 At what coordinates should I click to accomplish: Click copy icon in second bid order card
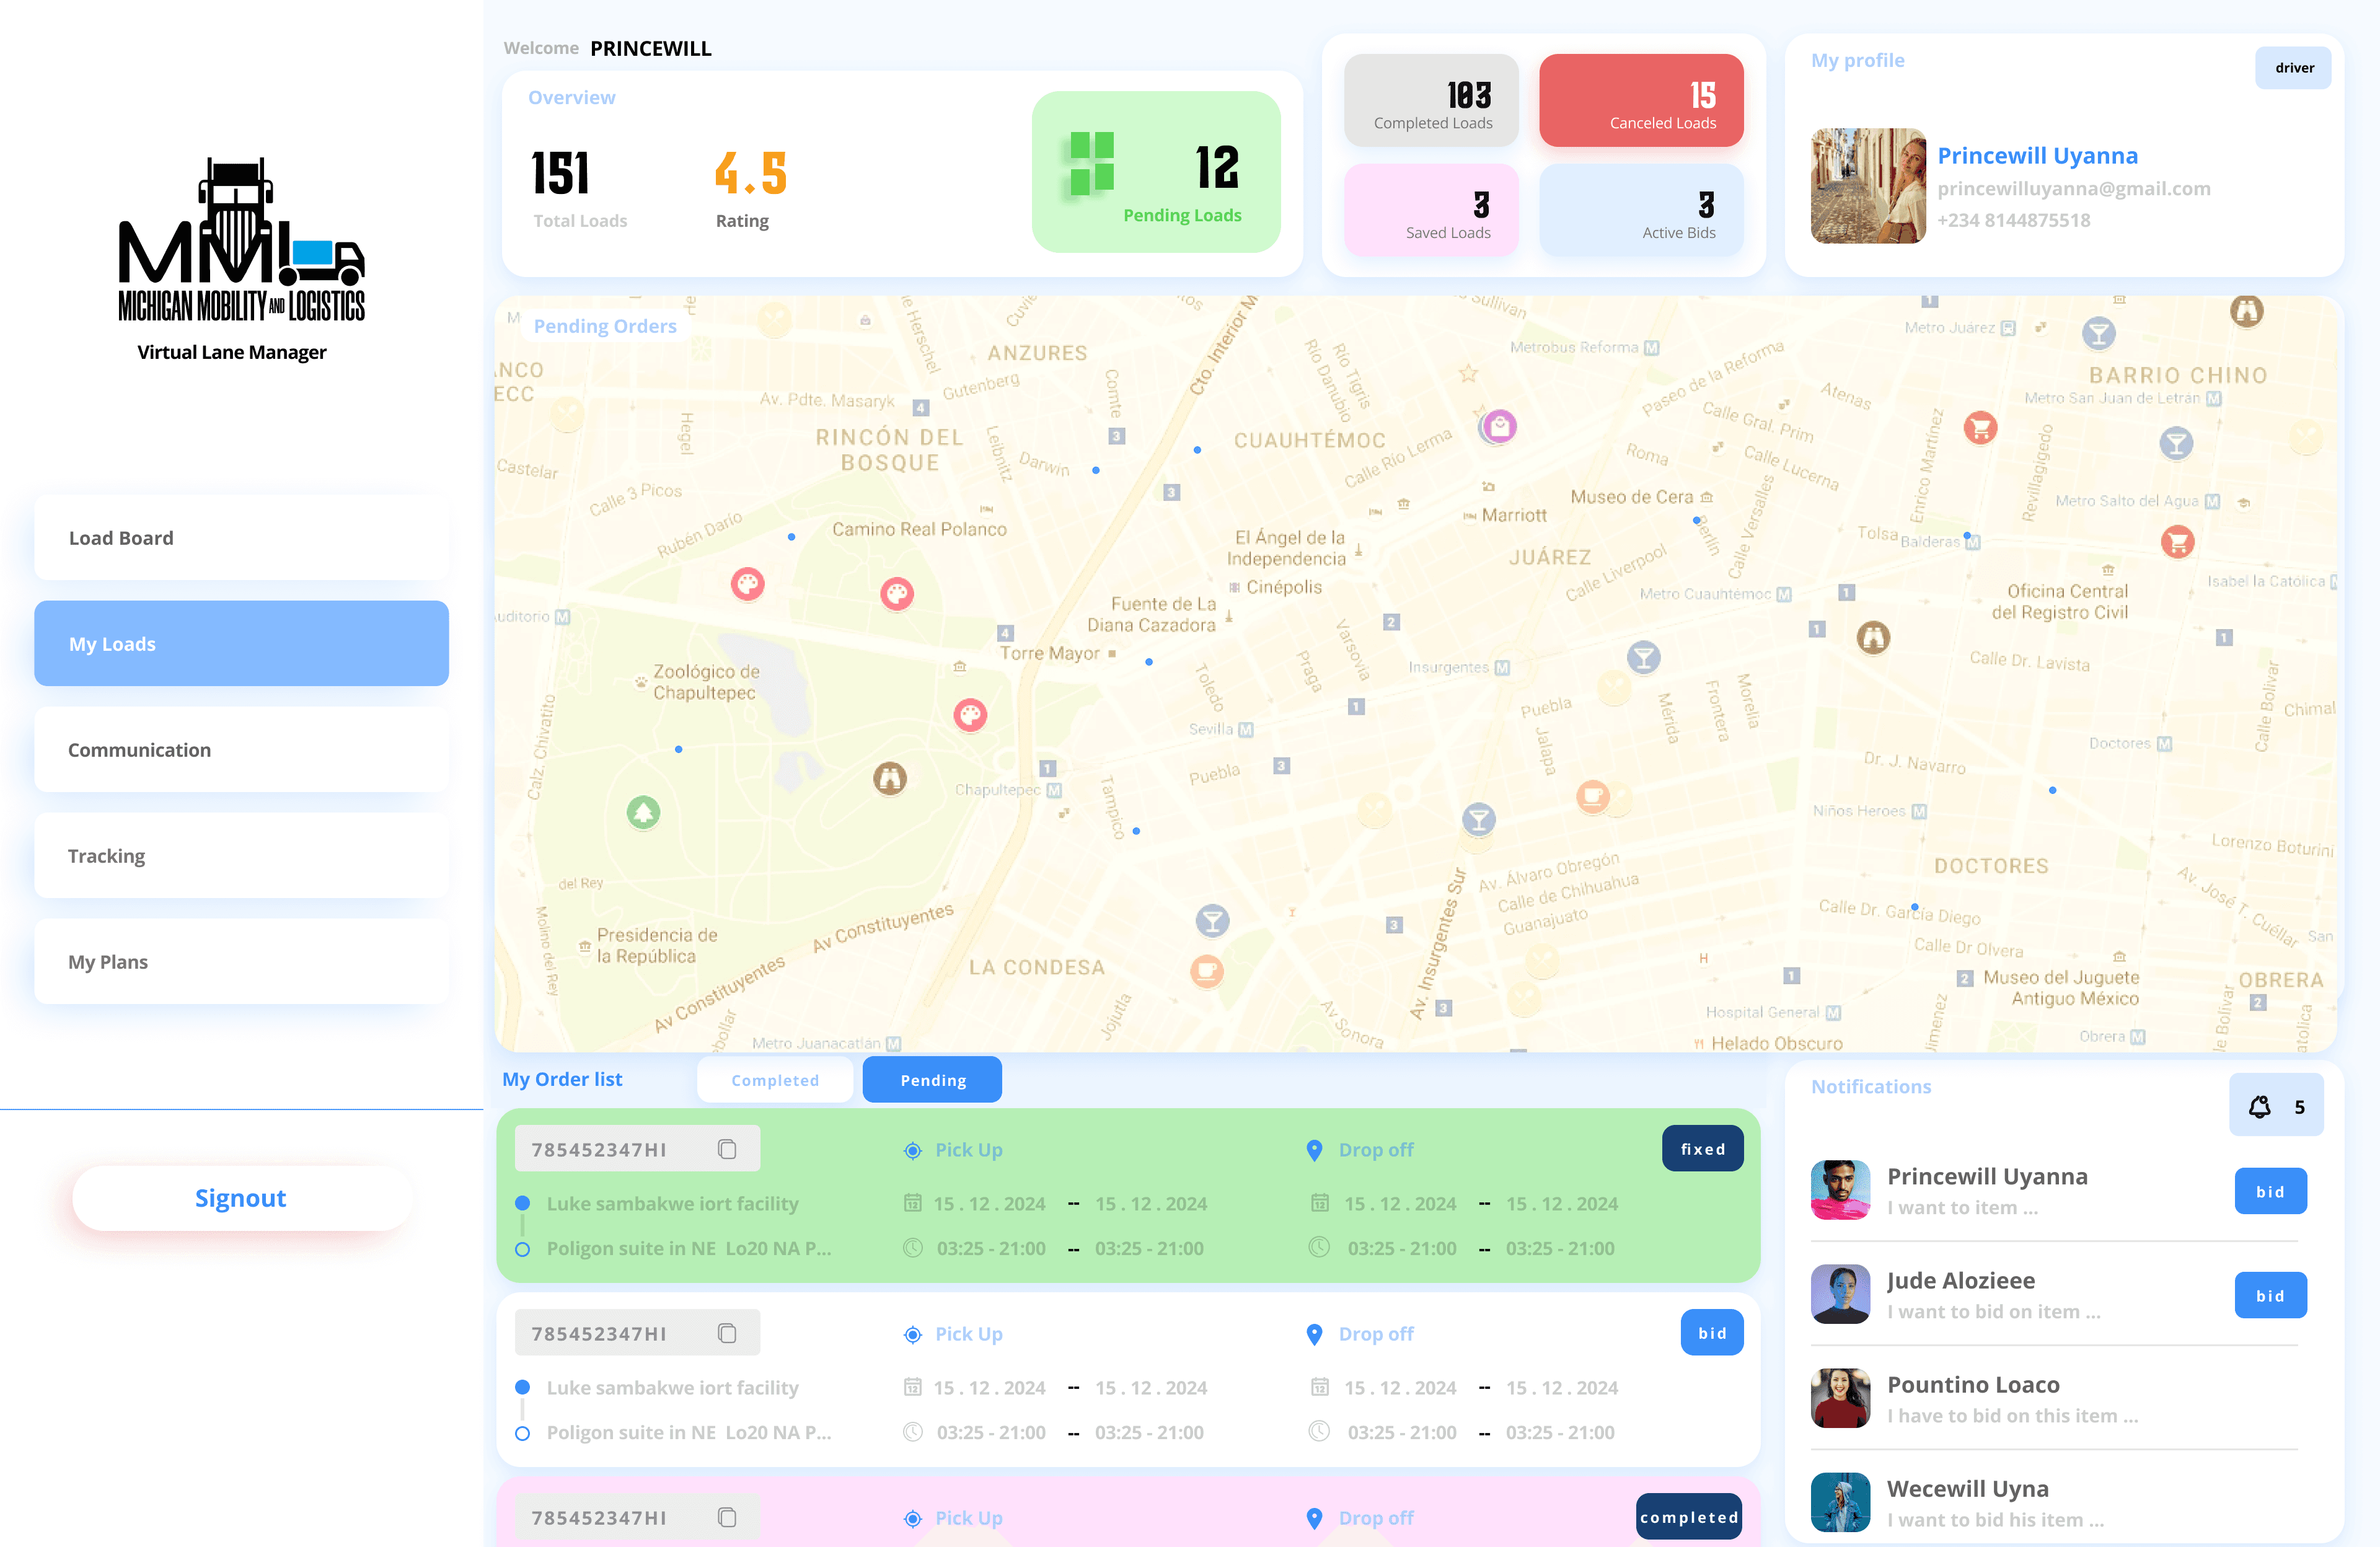(727, 1333)
